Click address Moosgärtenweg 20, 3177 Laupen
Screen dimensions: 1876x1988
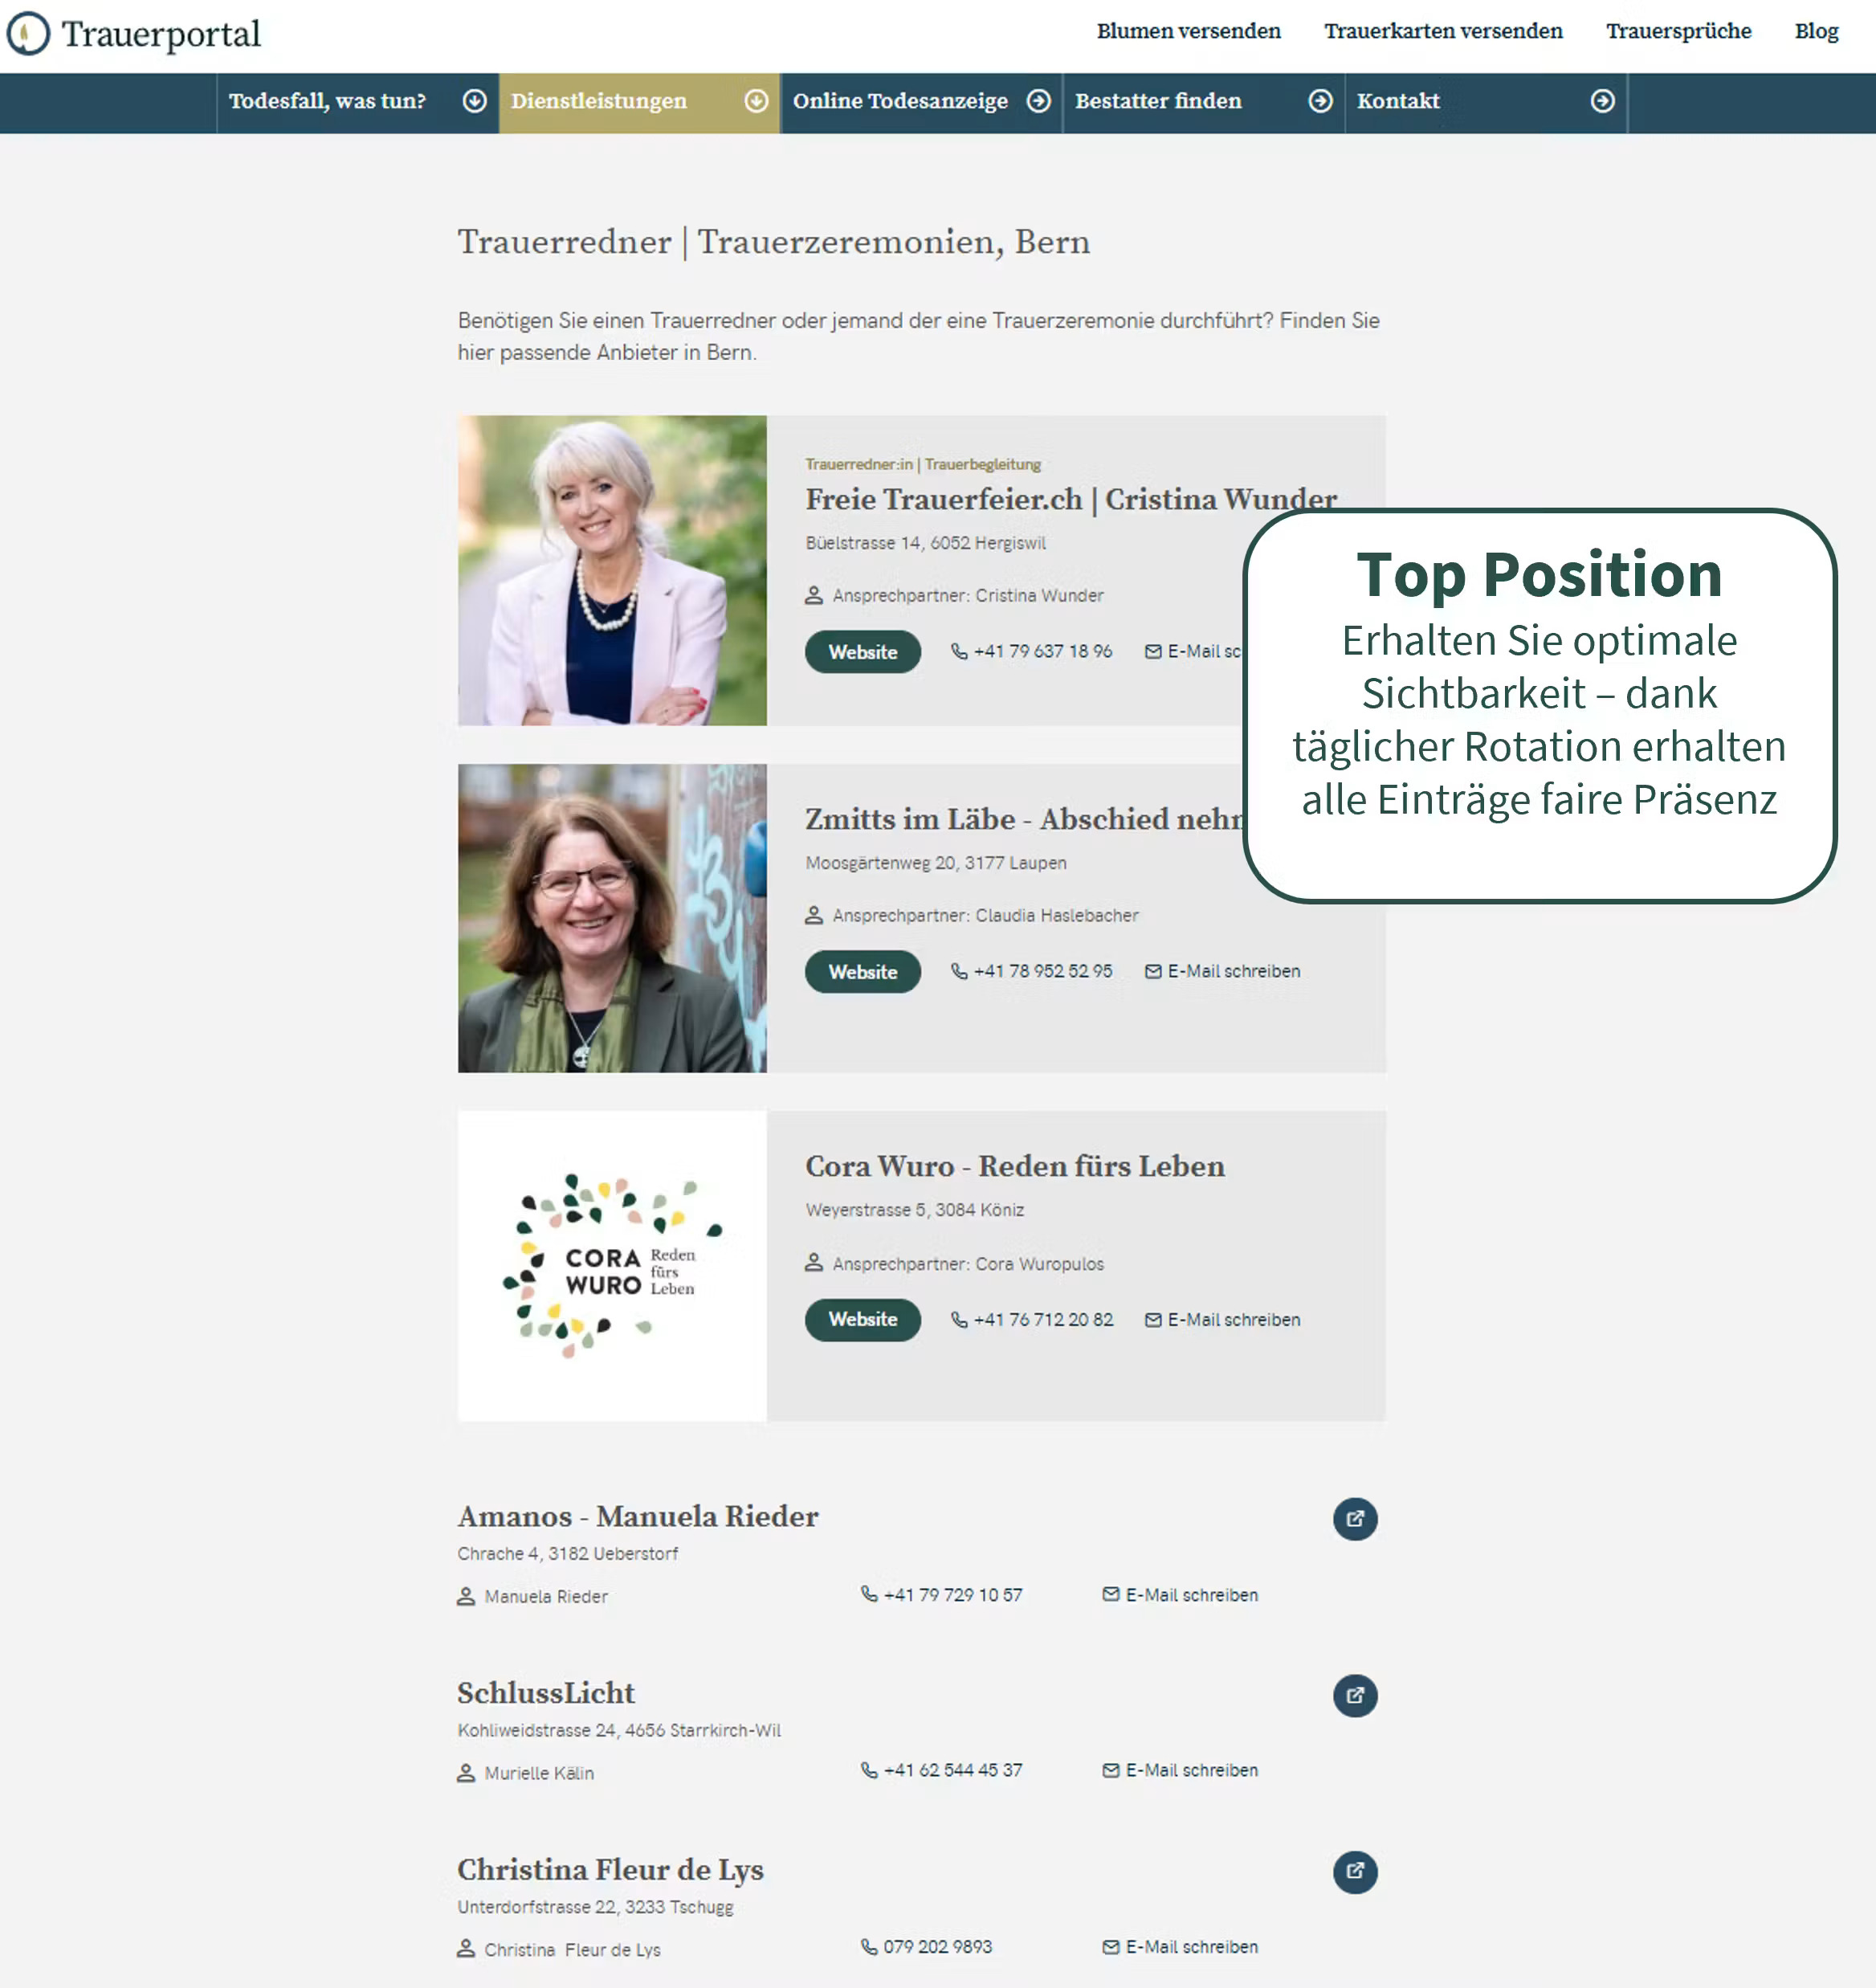pos(936,863)
